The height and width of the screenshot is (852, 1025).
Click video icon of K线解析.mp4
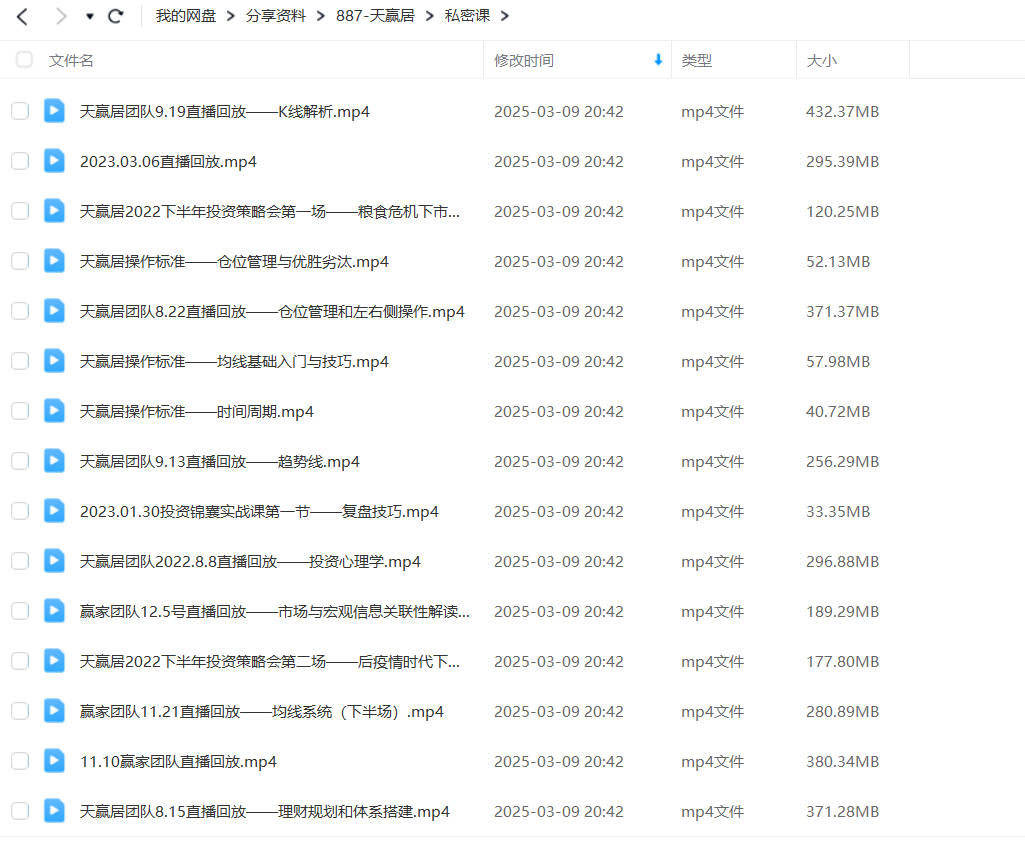tap(54, 111)
